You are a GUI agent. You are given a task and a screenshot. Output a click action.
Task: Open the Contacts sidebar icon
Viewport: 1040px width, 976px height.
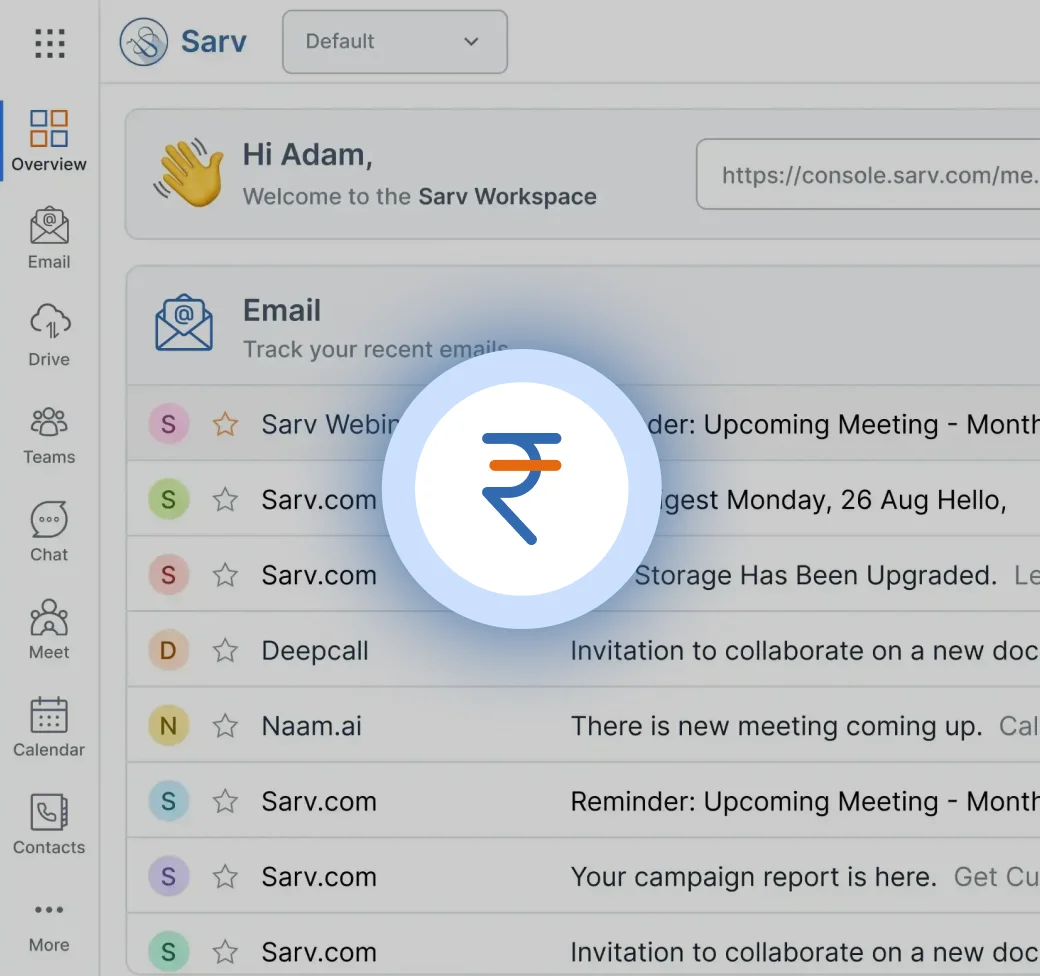pyautogui.click(x=49, y=825)
